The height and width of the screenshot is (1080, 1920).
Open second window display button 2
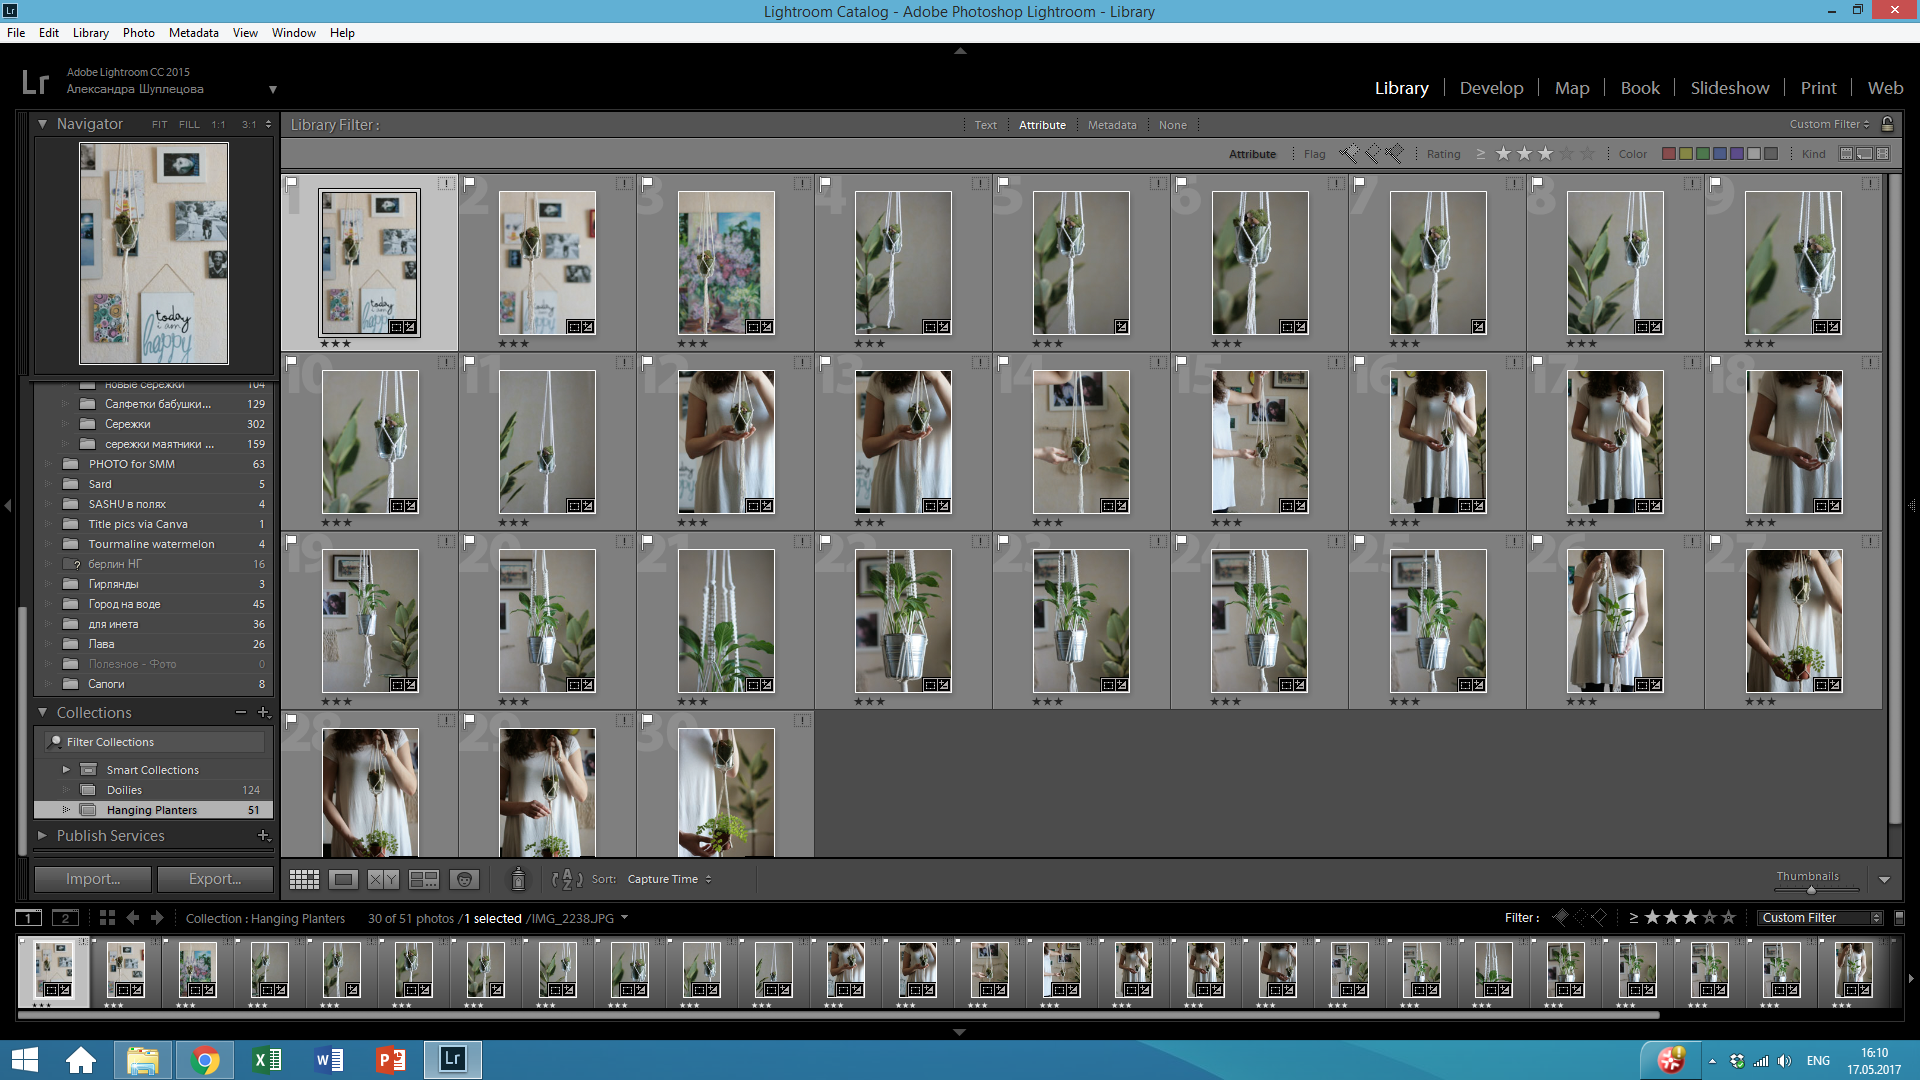pyautogui.click(x=65, y=918)
